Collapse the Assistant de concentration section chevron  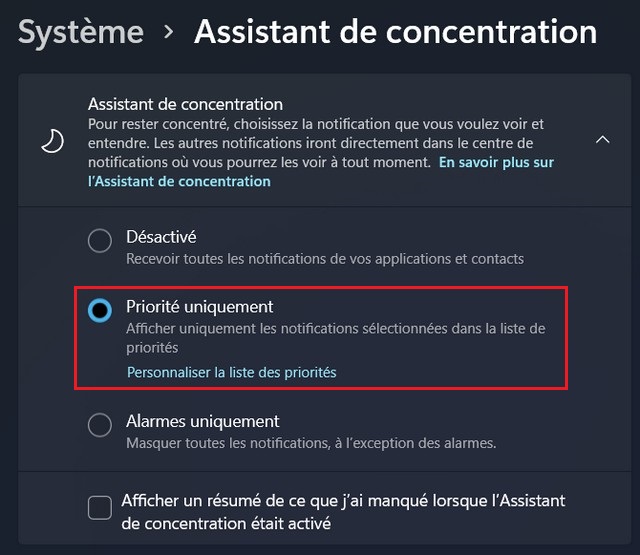(602, 141)
